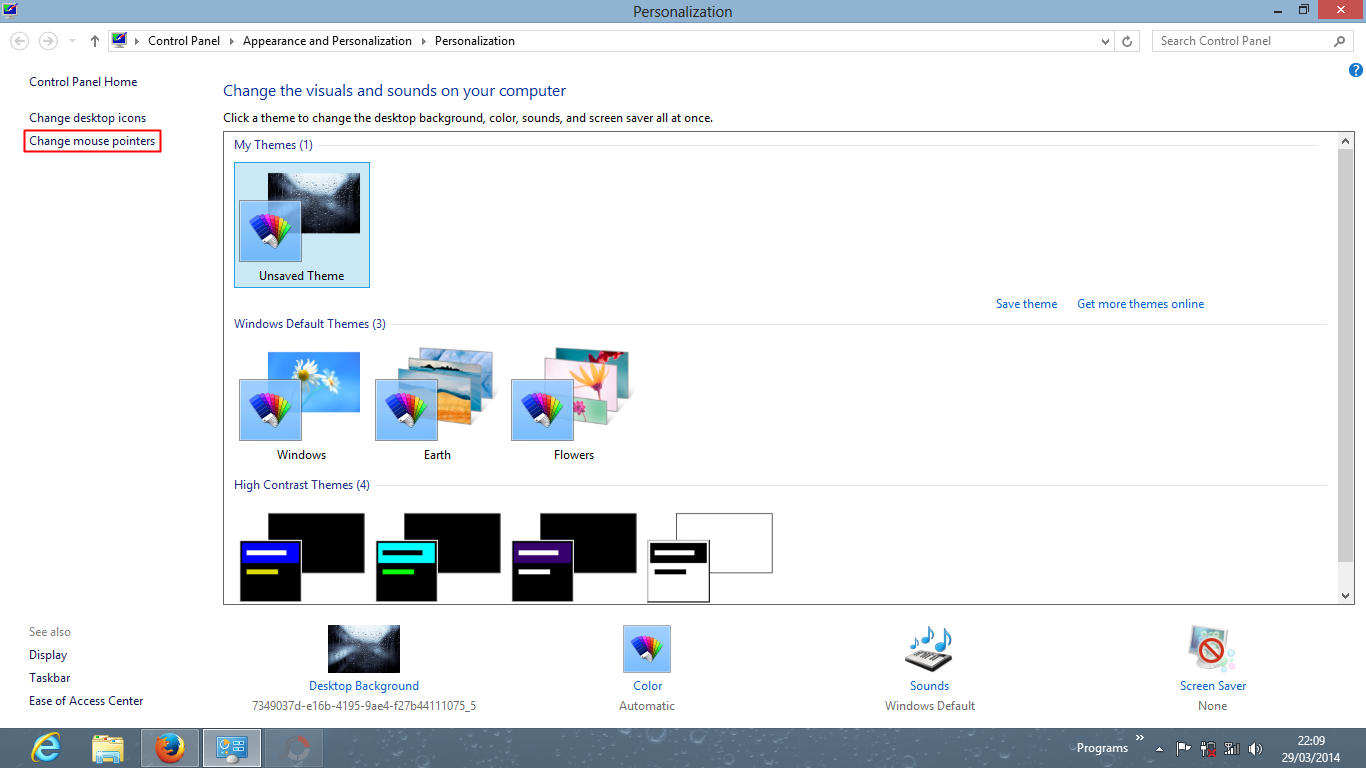Viewport: 1366px width, 768px height.
Task: Expand the Programs toolbar chevron
Action: click(x=1140, y=739)
